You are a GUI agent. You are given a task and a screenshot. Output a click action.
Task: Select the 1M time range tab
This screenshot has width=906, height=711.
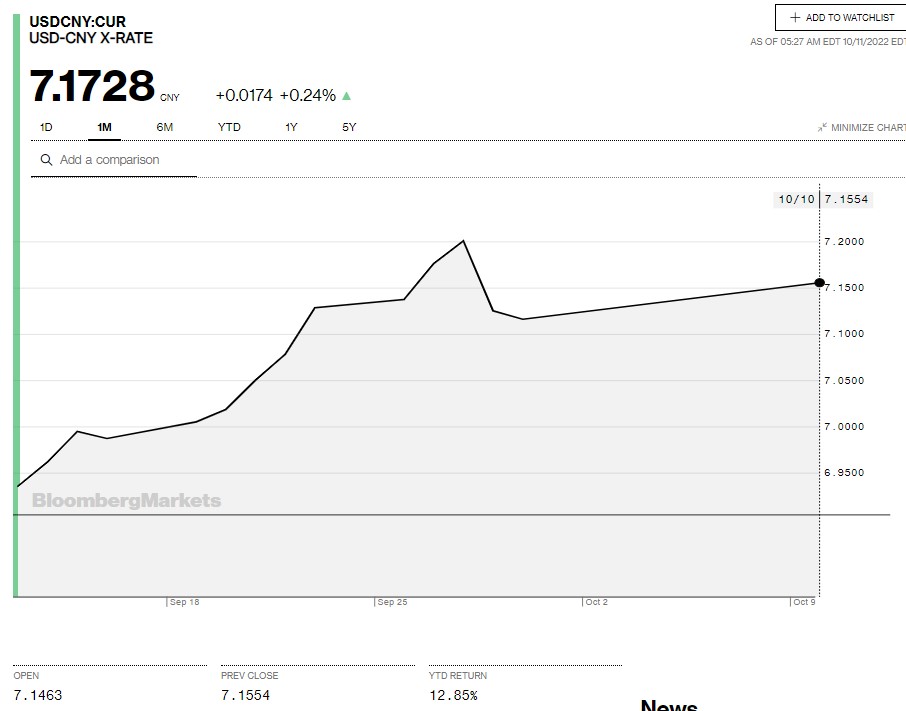tap(104, 127)
